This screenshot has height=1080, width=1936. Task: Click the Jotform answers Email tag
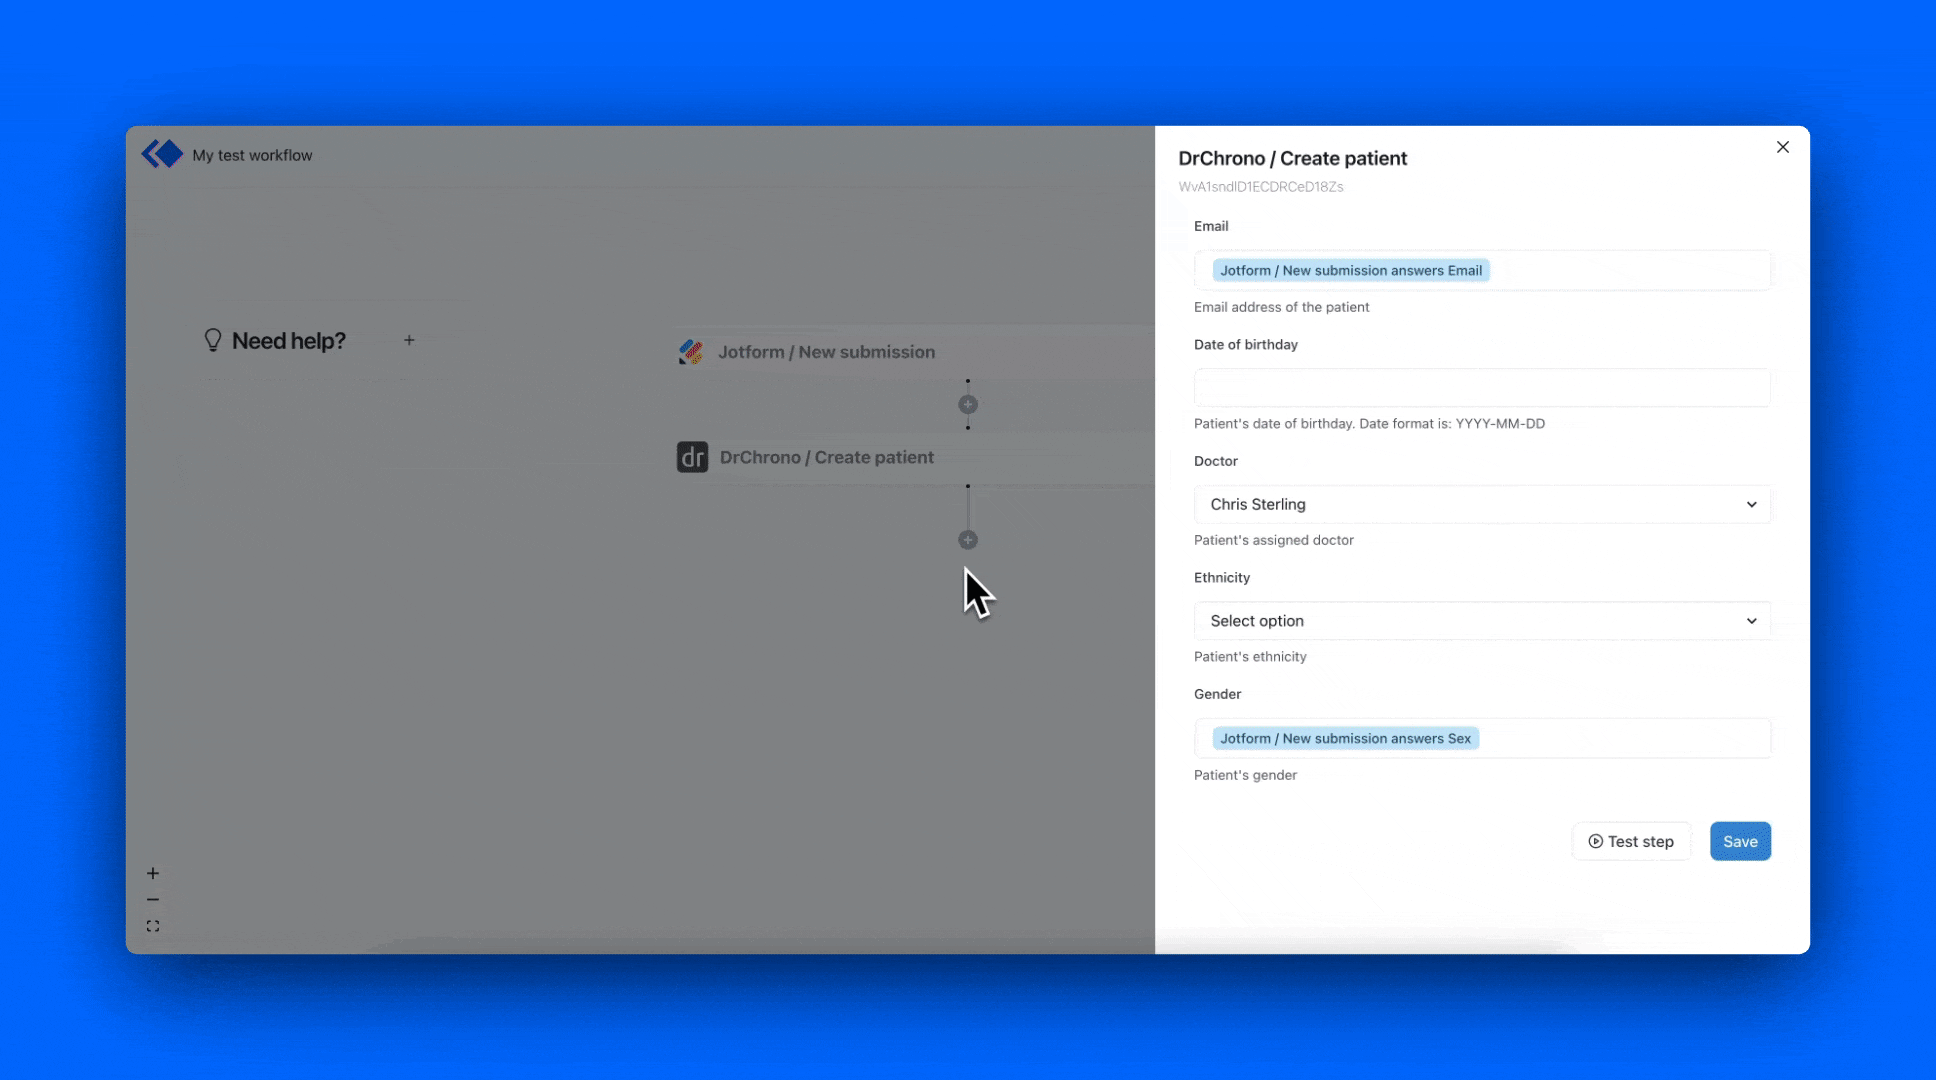pos(1351,270)
